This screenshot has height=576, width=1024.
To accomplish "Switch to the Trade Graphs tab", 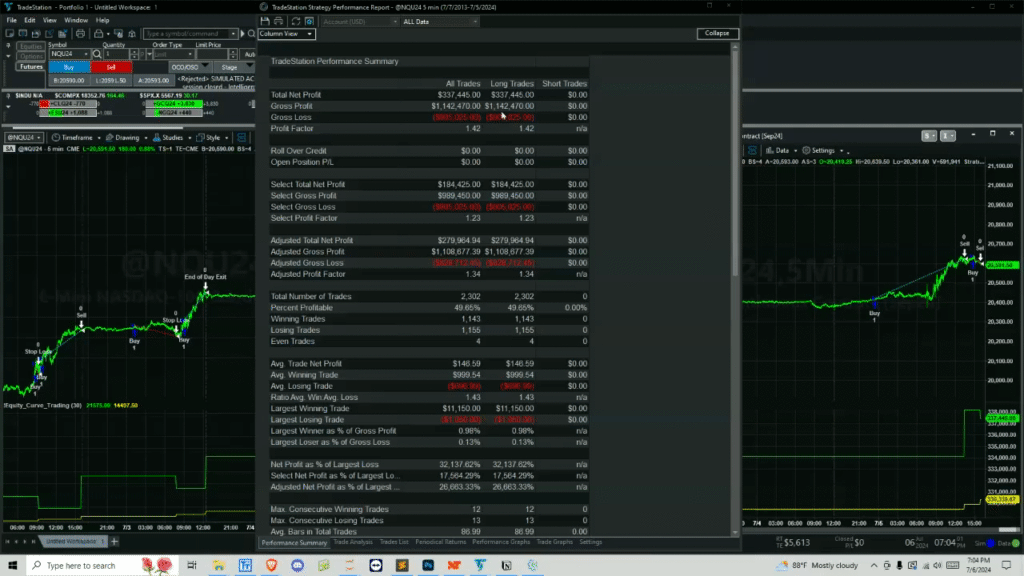I will click(x=554, y=542).
